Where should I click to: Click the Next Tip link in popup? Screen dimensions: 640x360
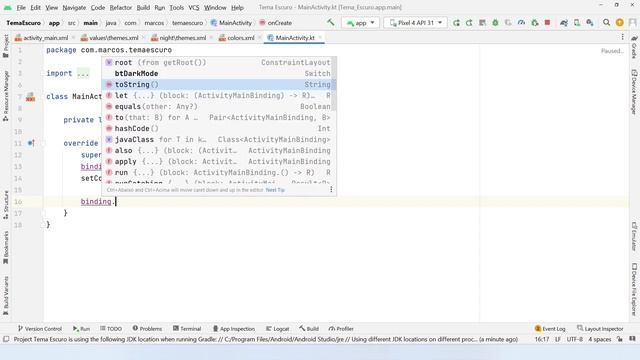[275, 190]
